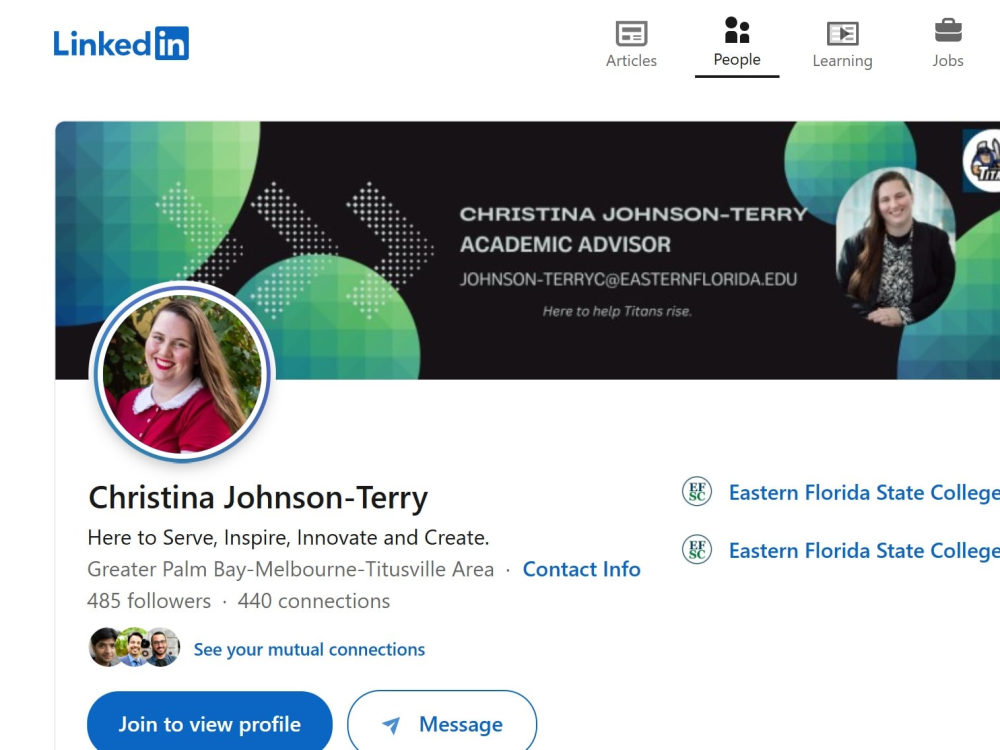The height and width of the screenshot is (750, 1000).
Task: Click the banner portrait photo in blazer
Action: (895, 247)
